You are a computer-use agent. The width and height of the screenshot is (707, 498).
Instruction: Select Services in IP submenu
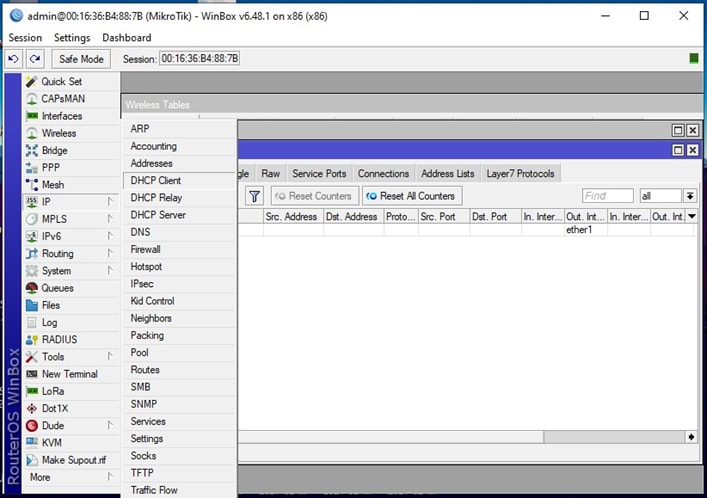pyautogui.click(x=179, y=421)
